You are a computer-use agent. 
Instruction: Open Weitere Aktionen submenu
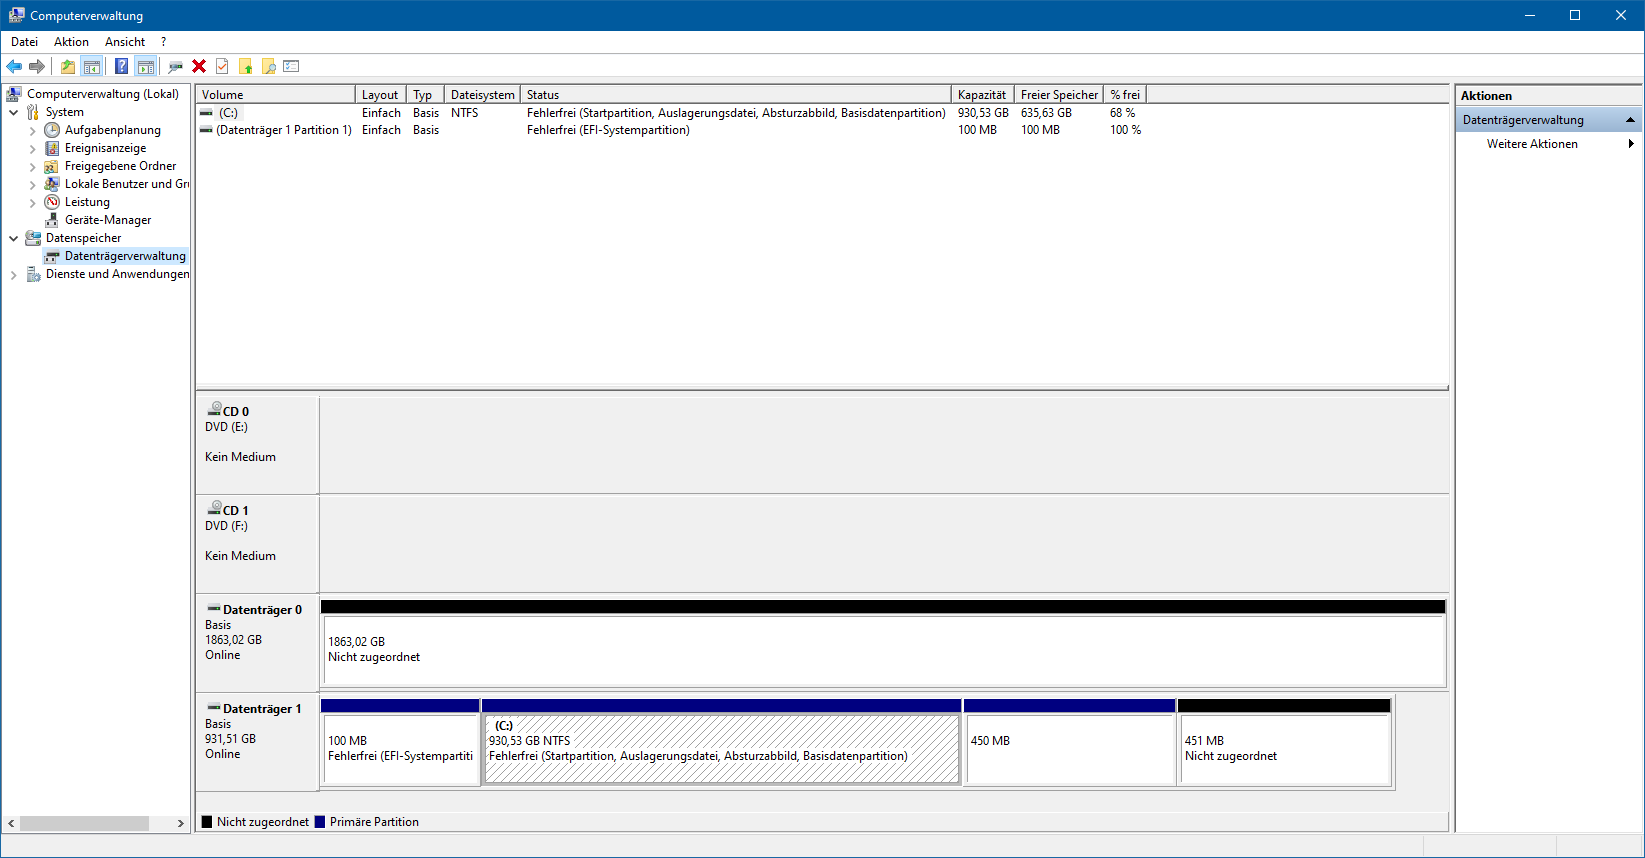(x=1548, y=144)
